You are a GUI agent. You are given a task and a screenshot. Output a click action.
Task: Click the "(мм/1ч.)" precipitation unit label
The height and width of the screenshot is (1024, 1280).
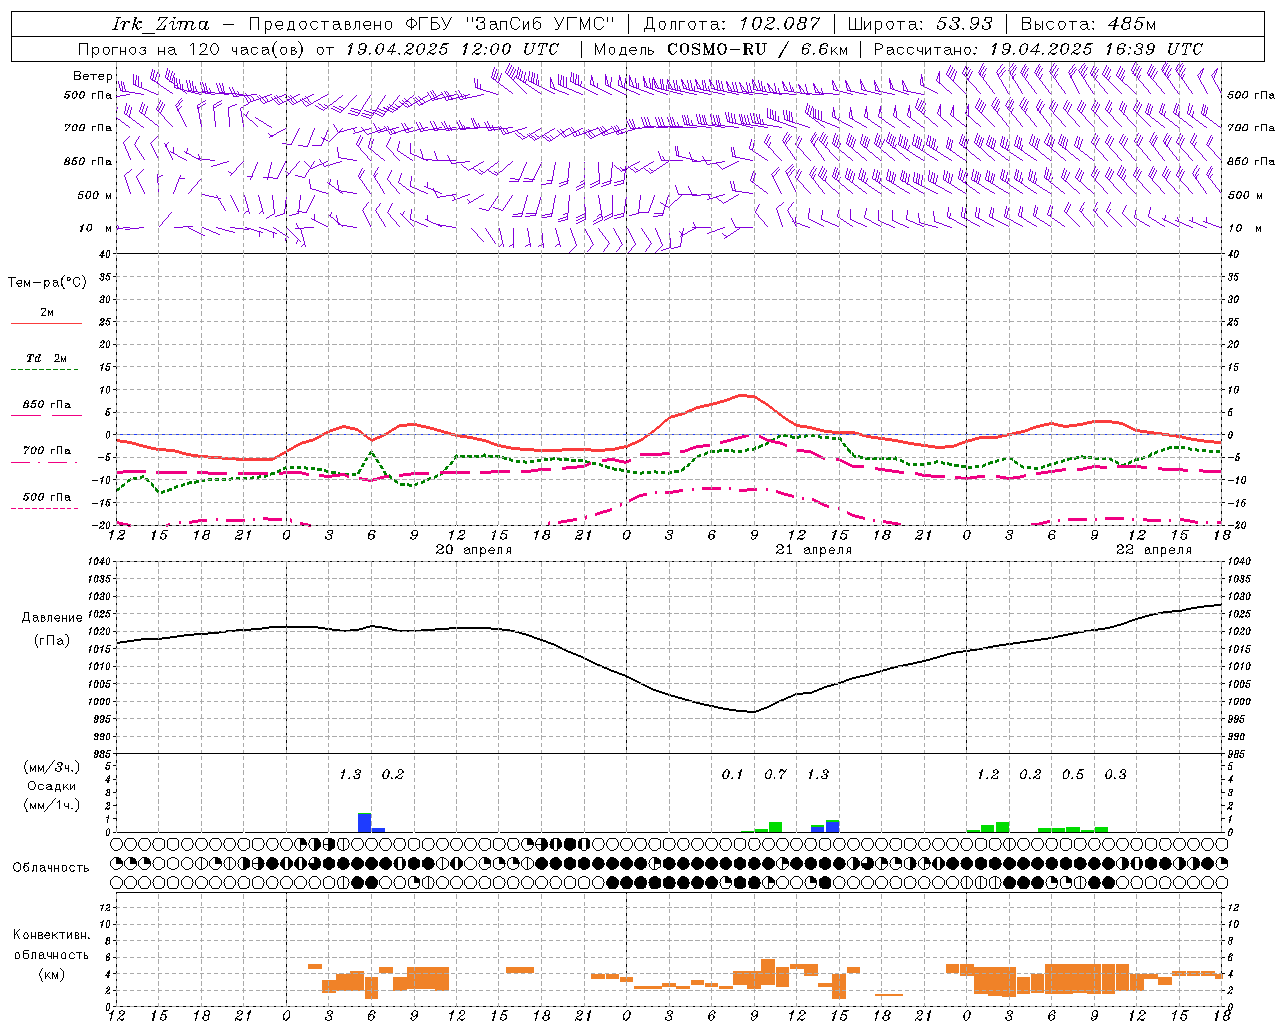[x=52, y=804]
